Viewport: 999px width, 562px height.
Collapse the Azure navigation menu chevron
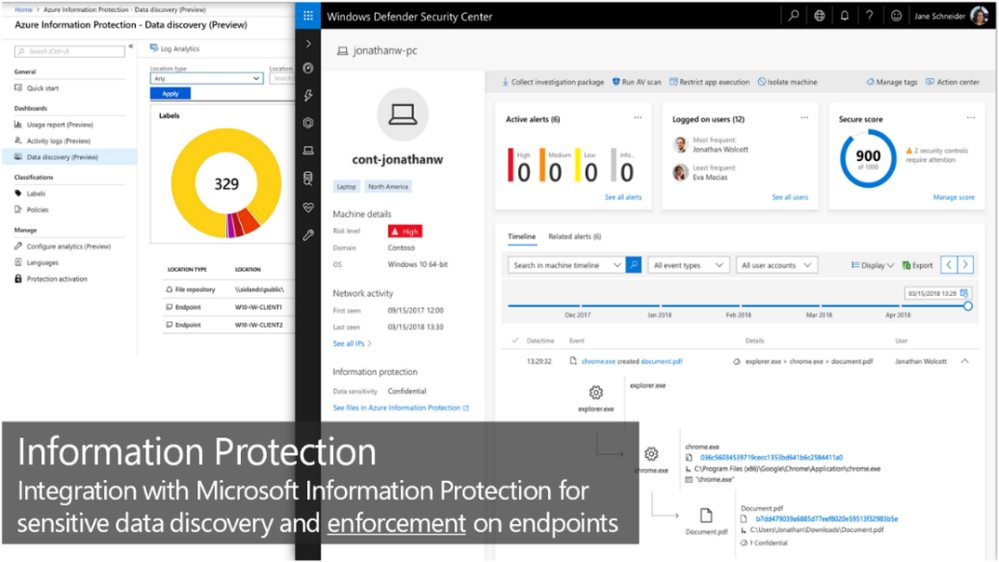[x=131, y=46]
